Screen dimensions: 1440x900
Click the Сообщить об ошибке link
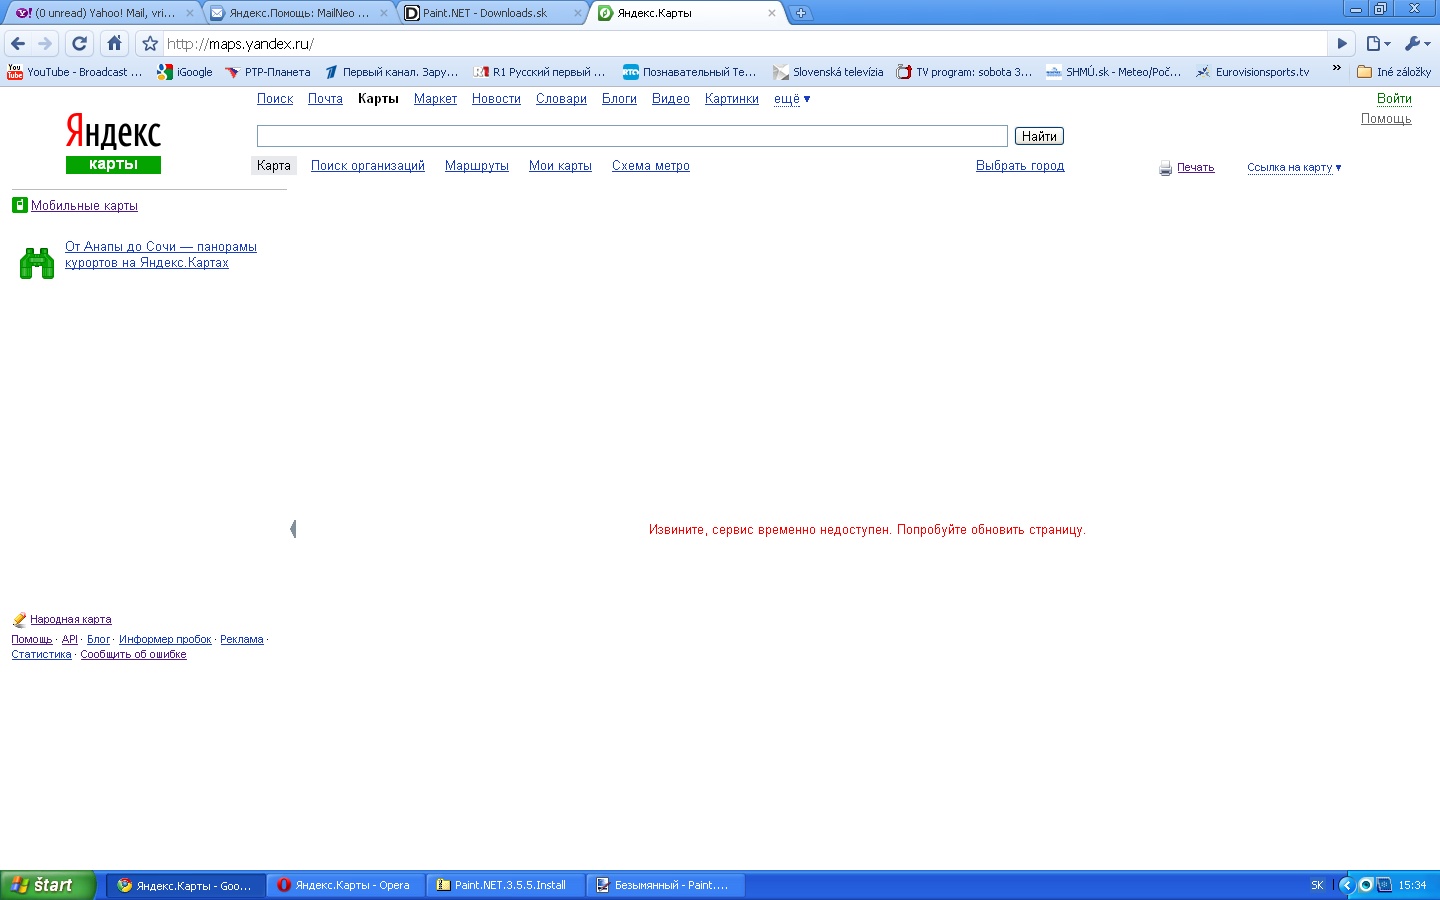pyautogui.click(x=133, y=655)
